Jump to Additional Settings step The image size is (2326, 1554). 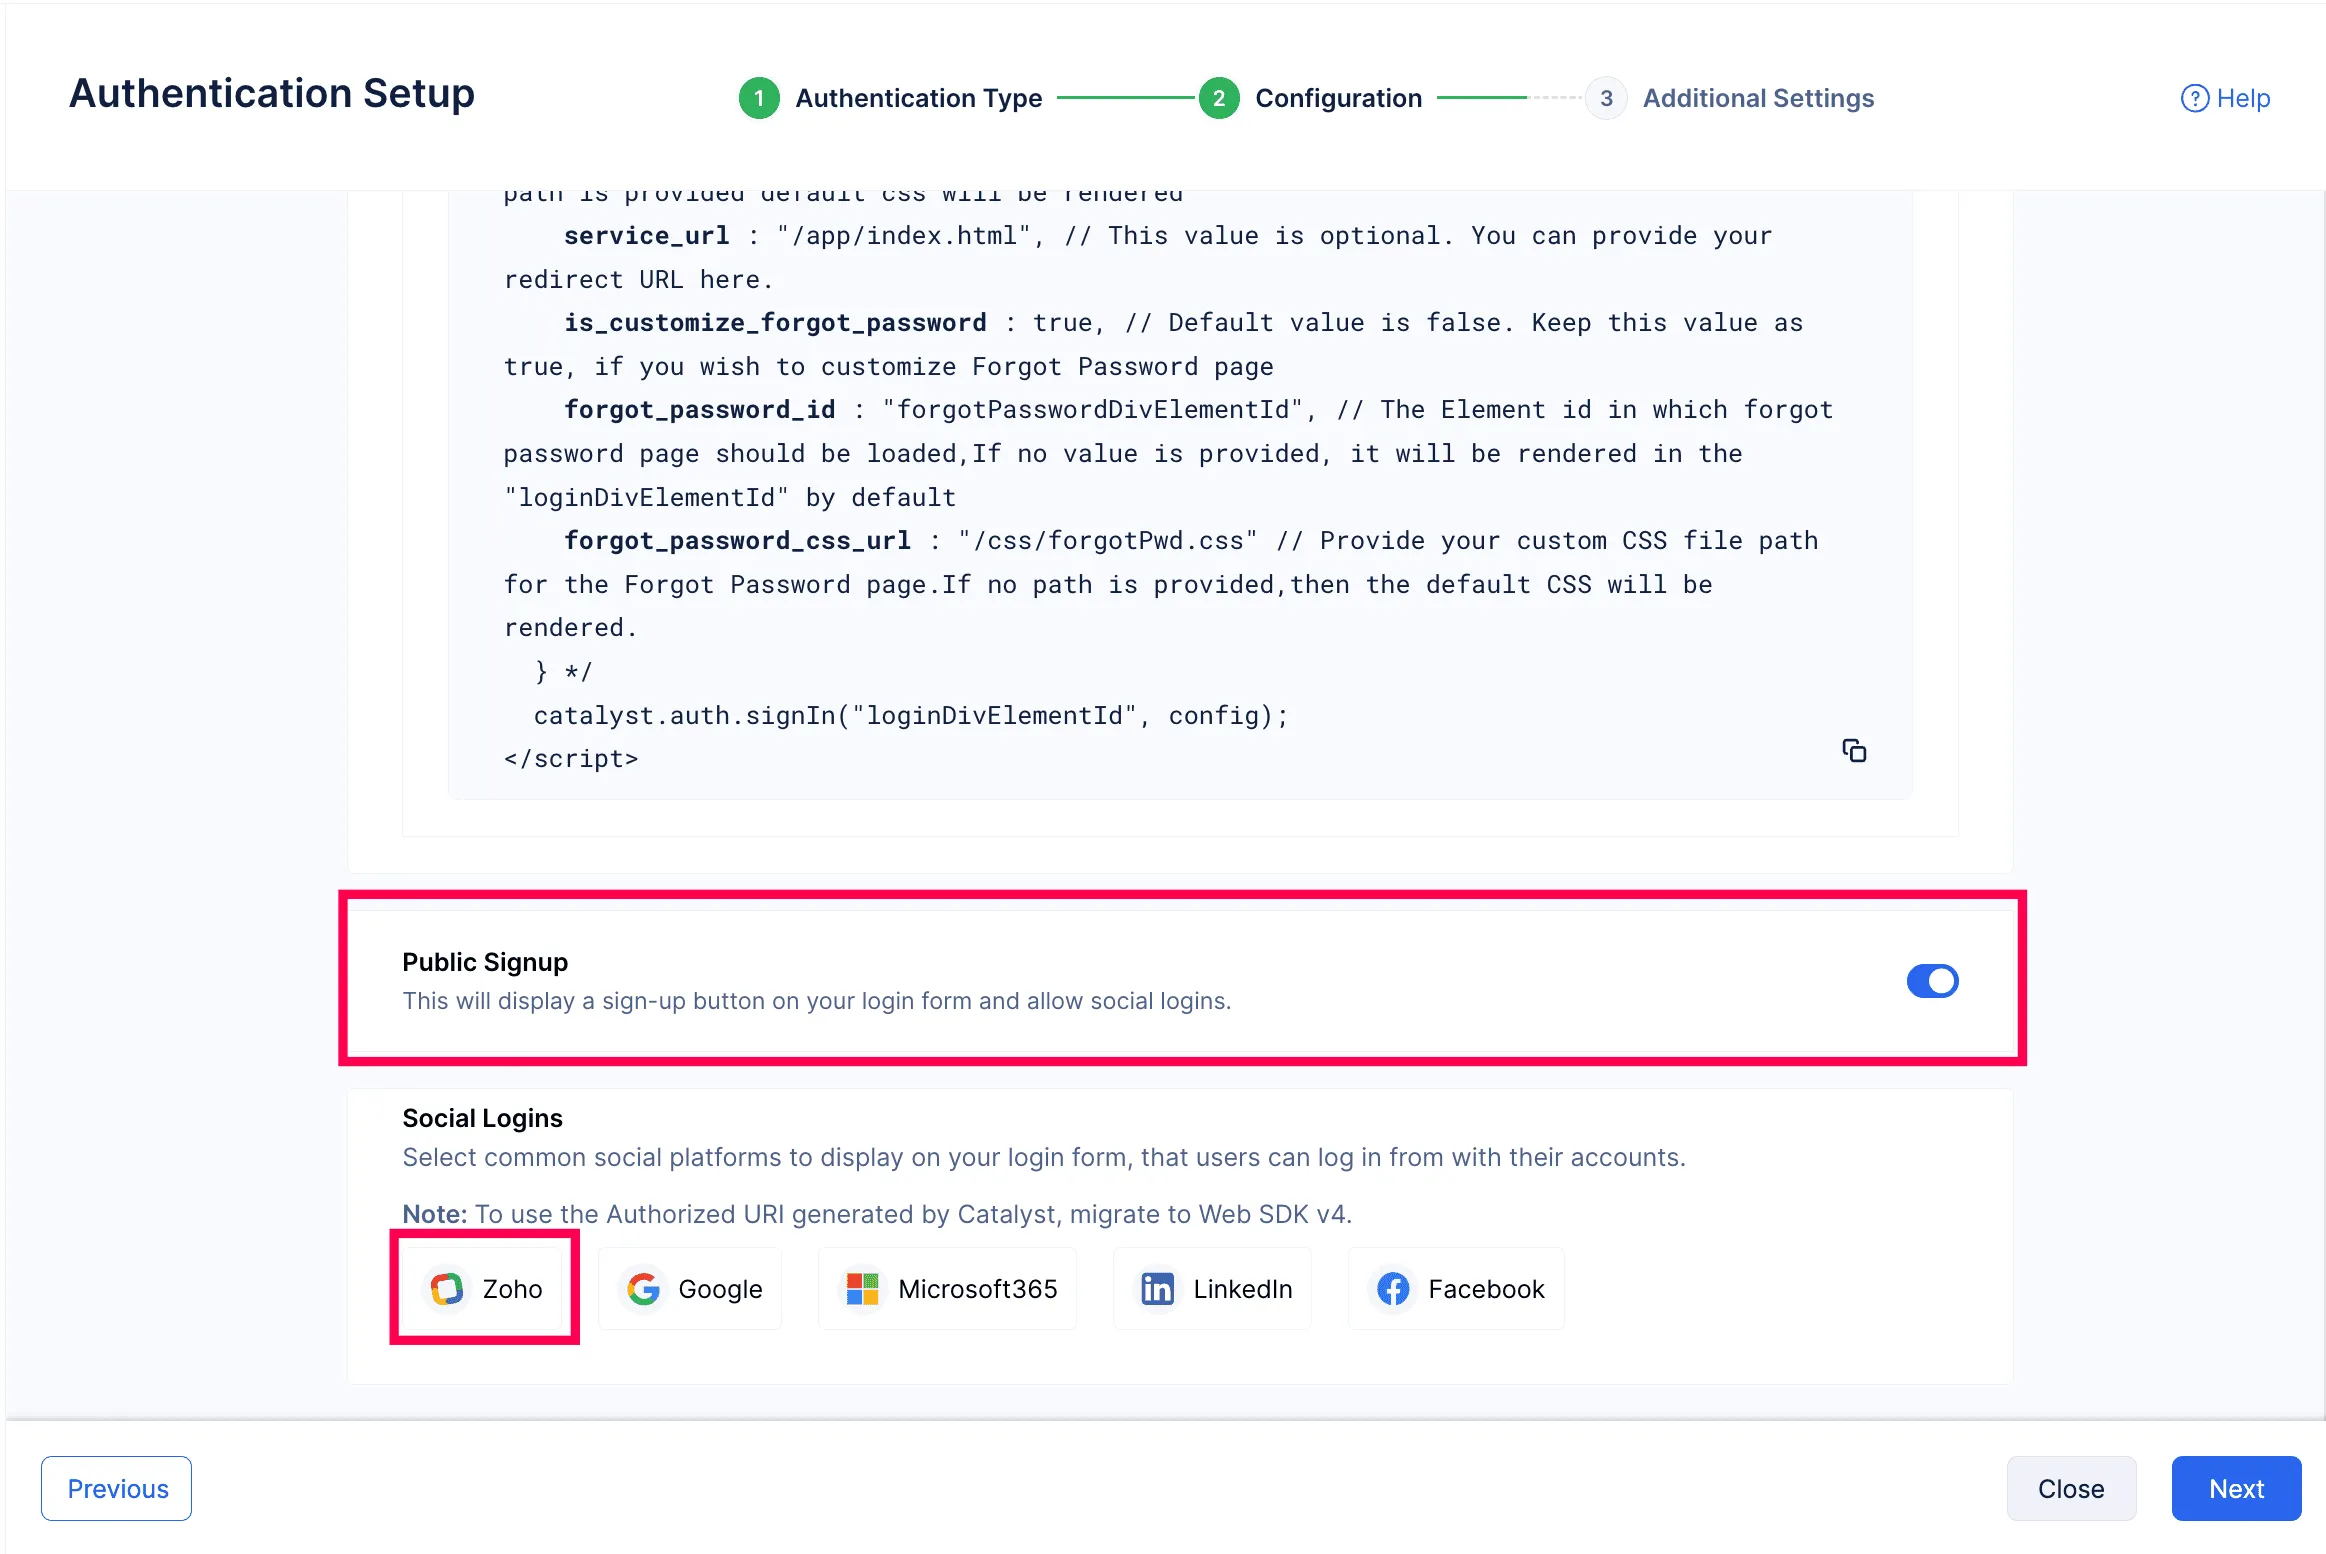tap(1757, 98)
